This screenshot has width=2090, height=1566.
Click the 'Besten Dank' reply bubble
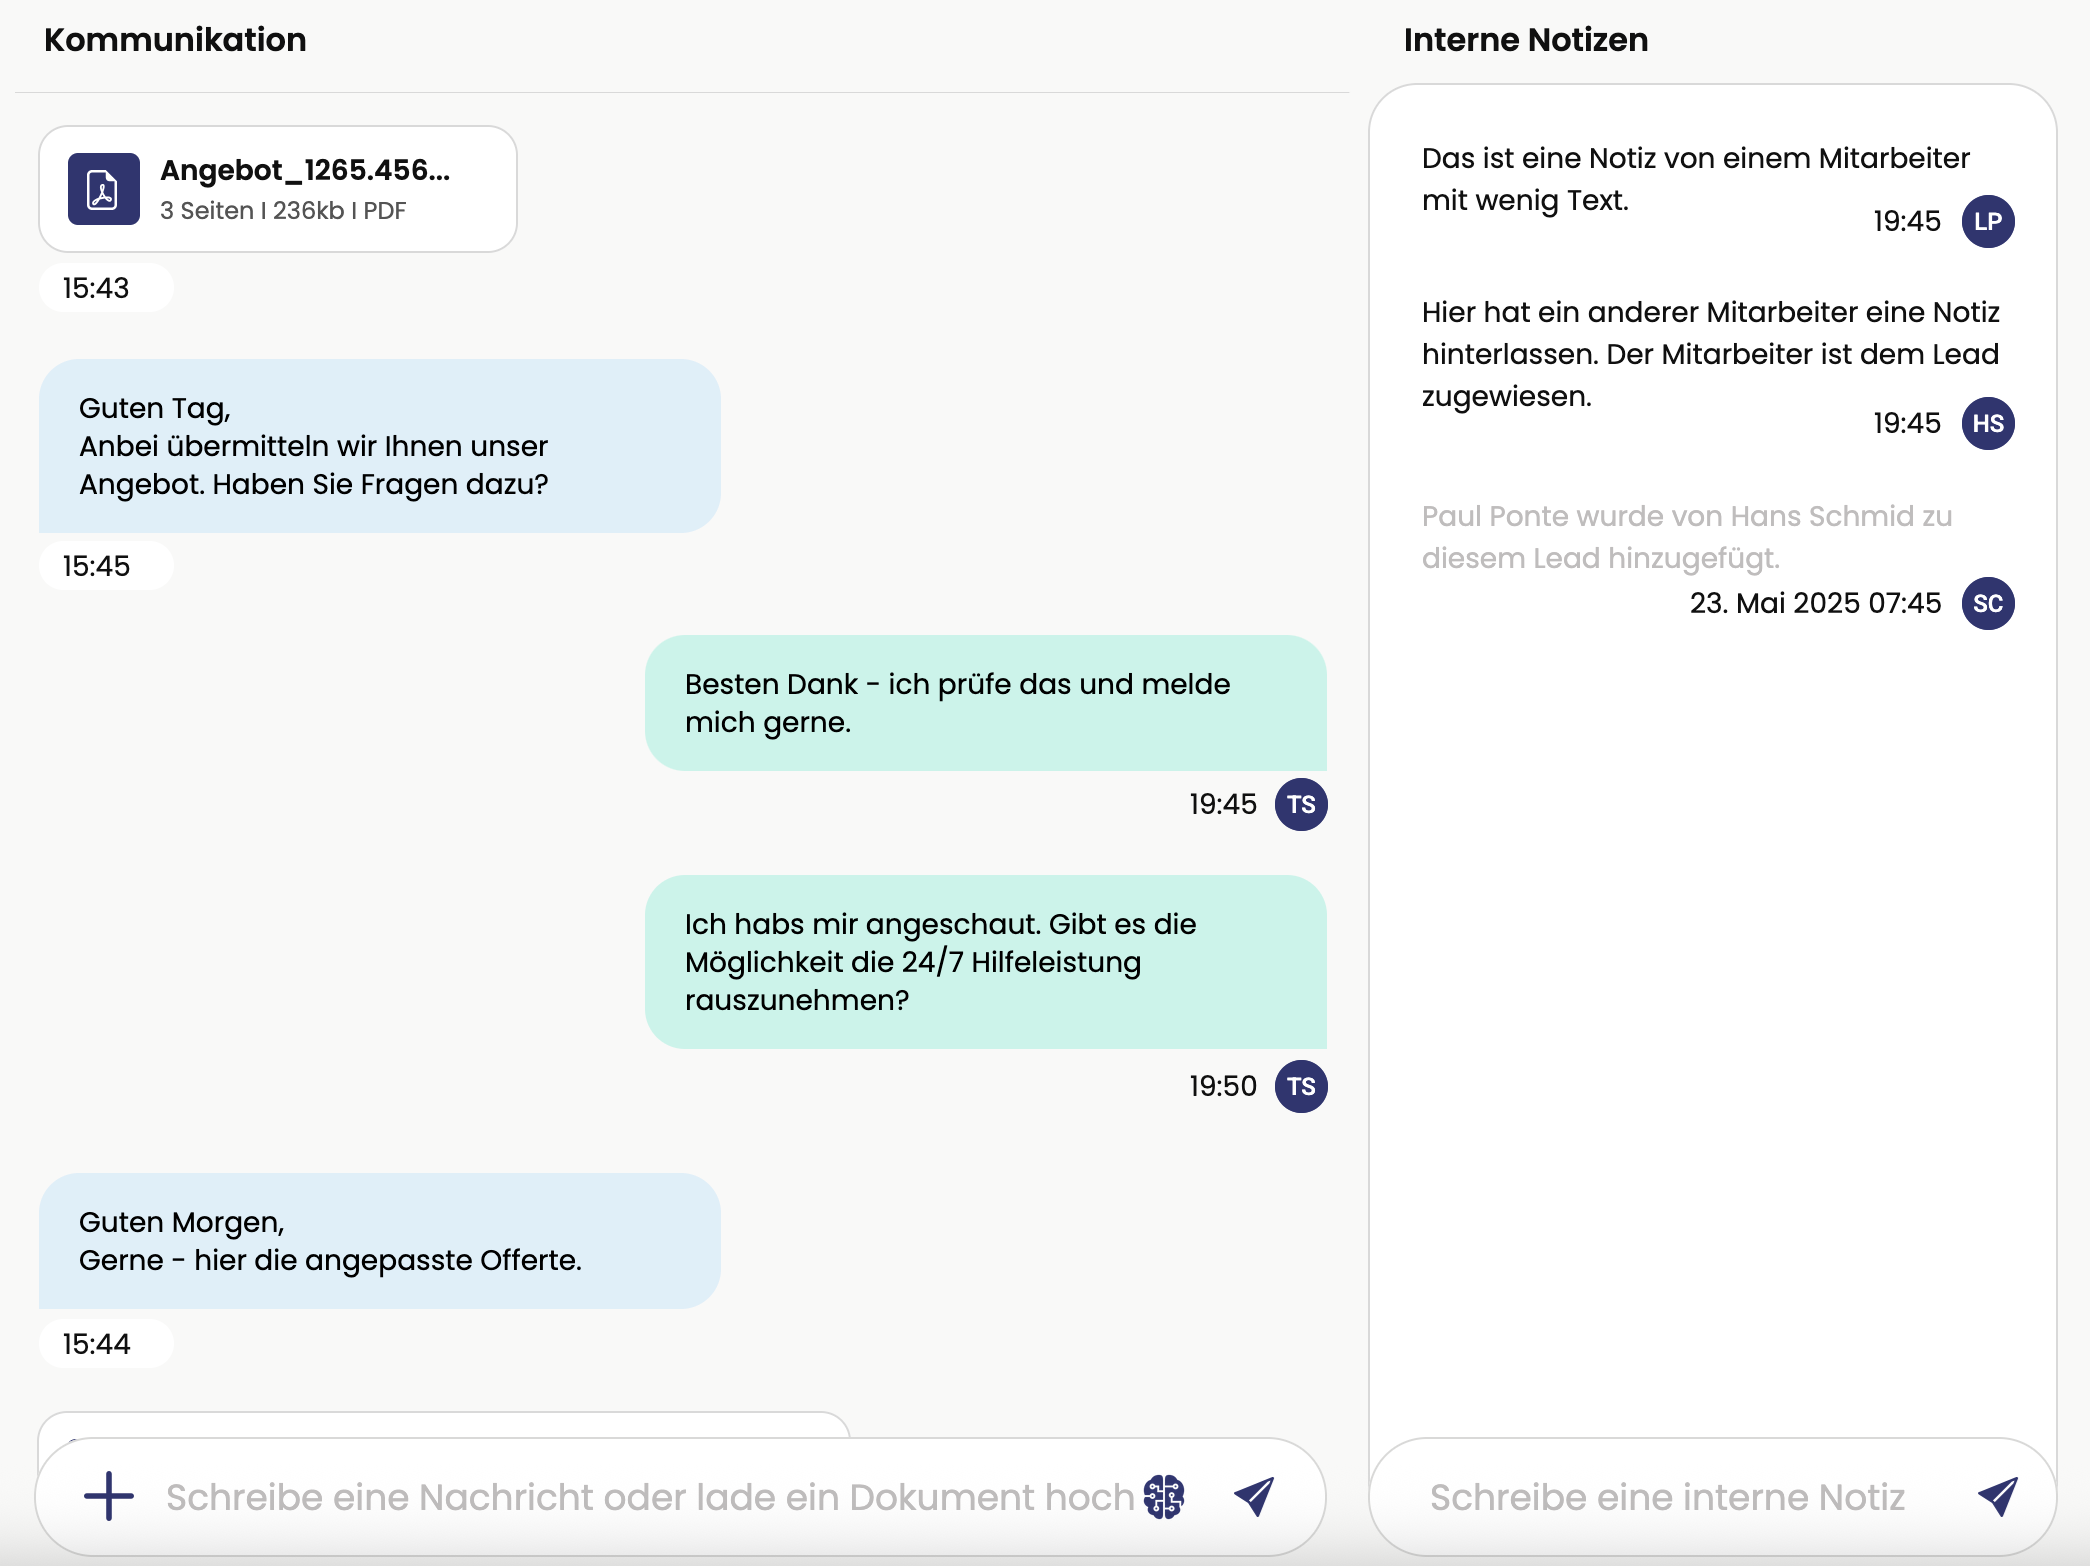[x=985, y=703]
